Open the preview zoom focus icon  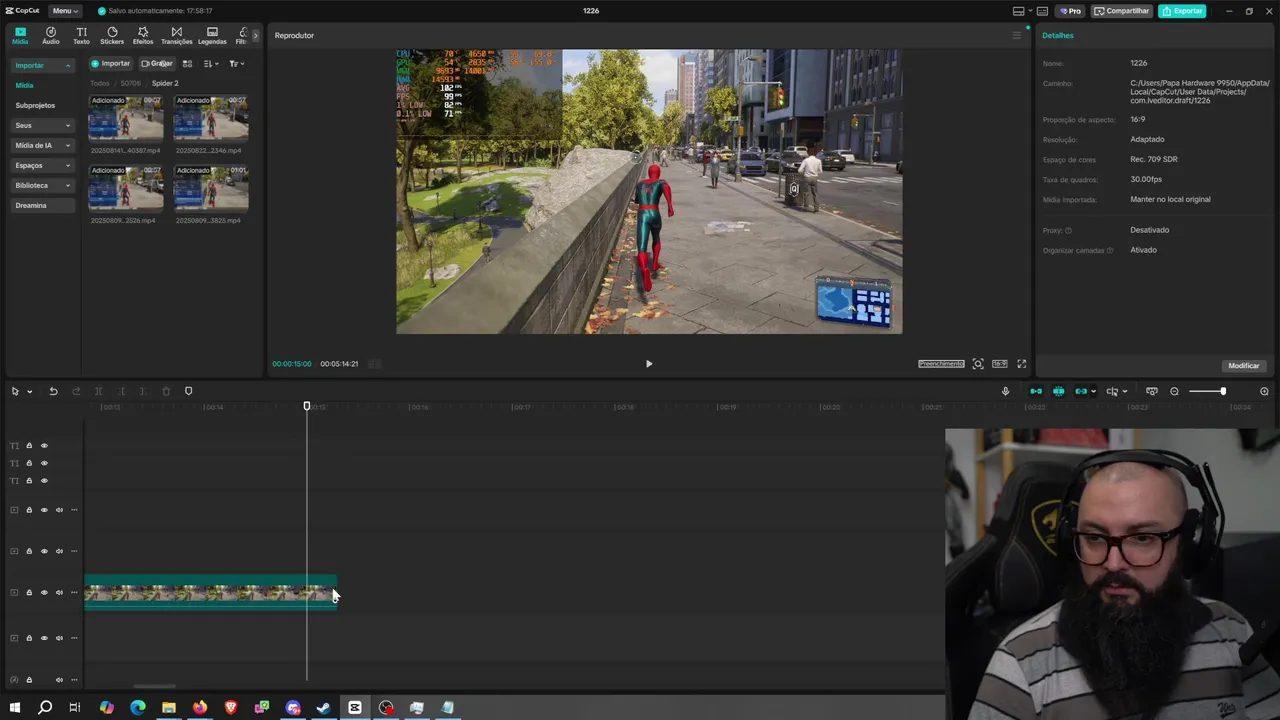click(x=978, y=364)
